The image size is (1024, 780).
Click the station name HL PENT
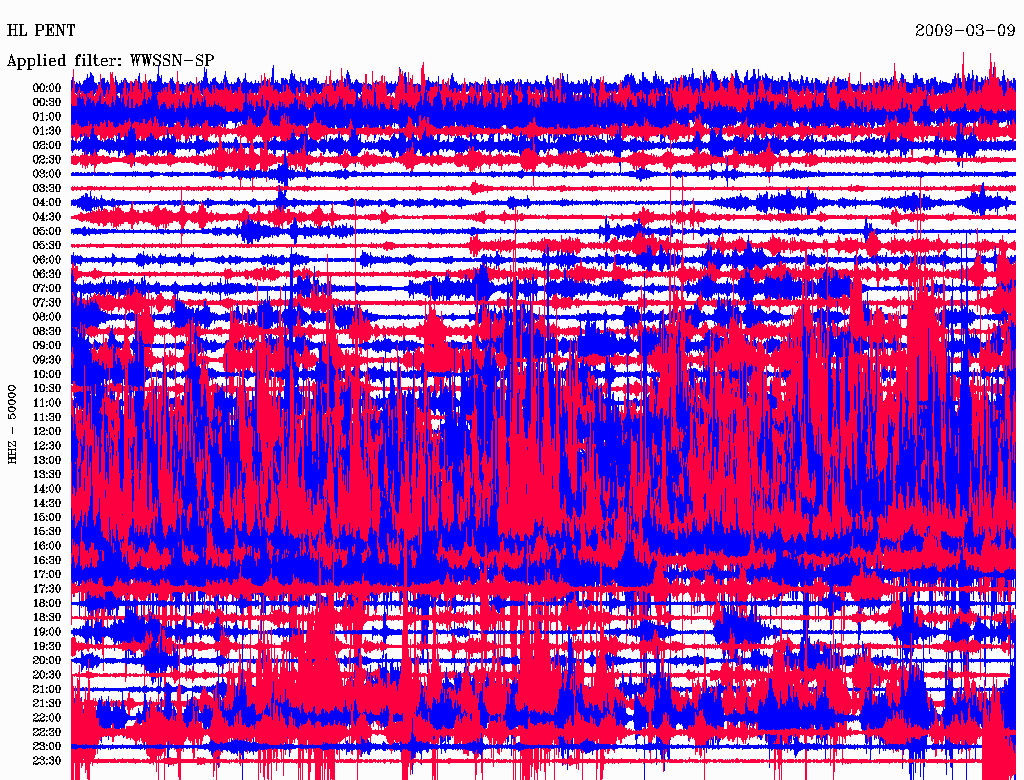coord(40,31)
